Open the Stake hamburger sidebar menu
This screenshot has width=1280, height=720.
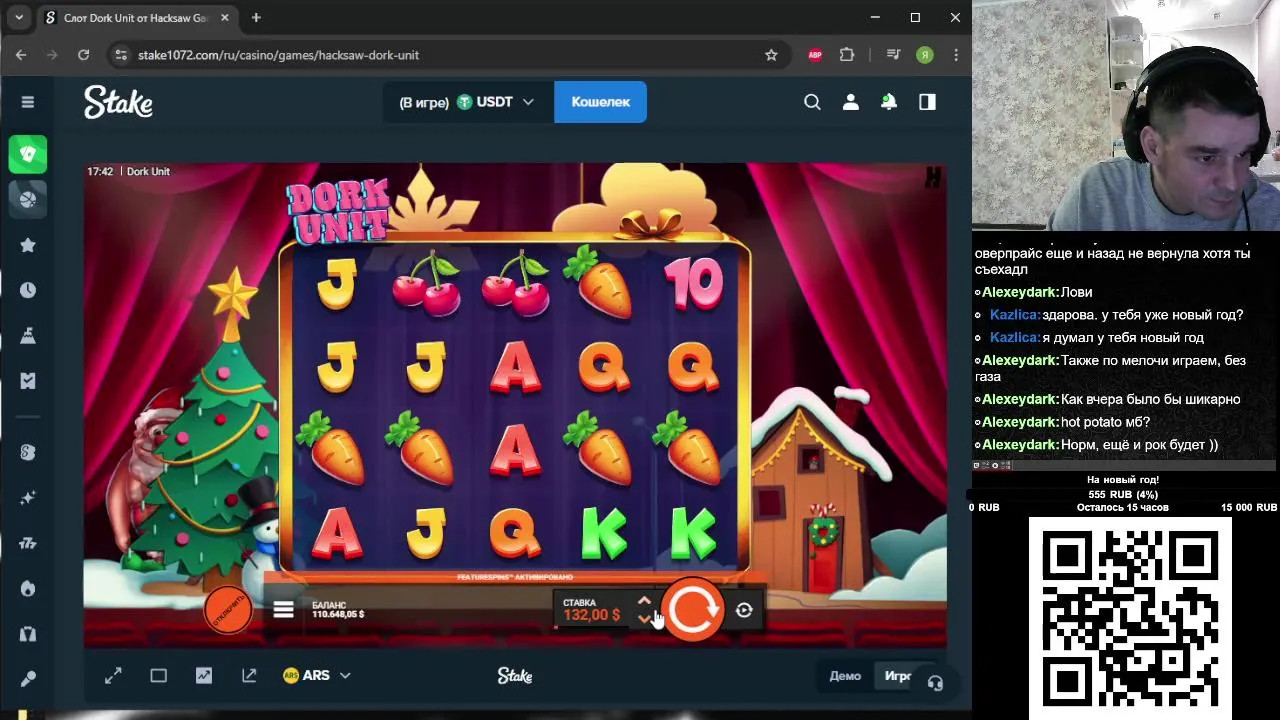pos(28,102)
